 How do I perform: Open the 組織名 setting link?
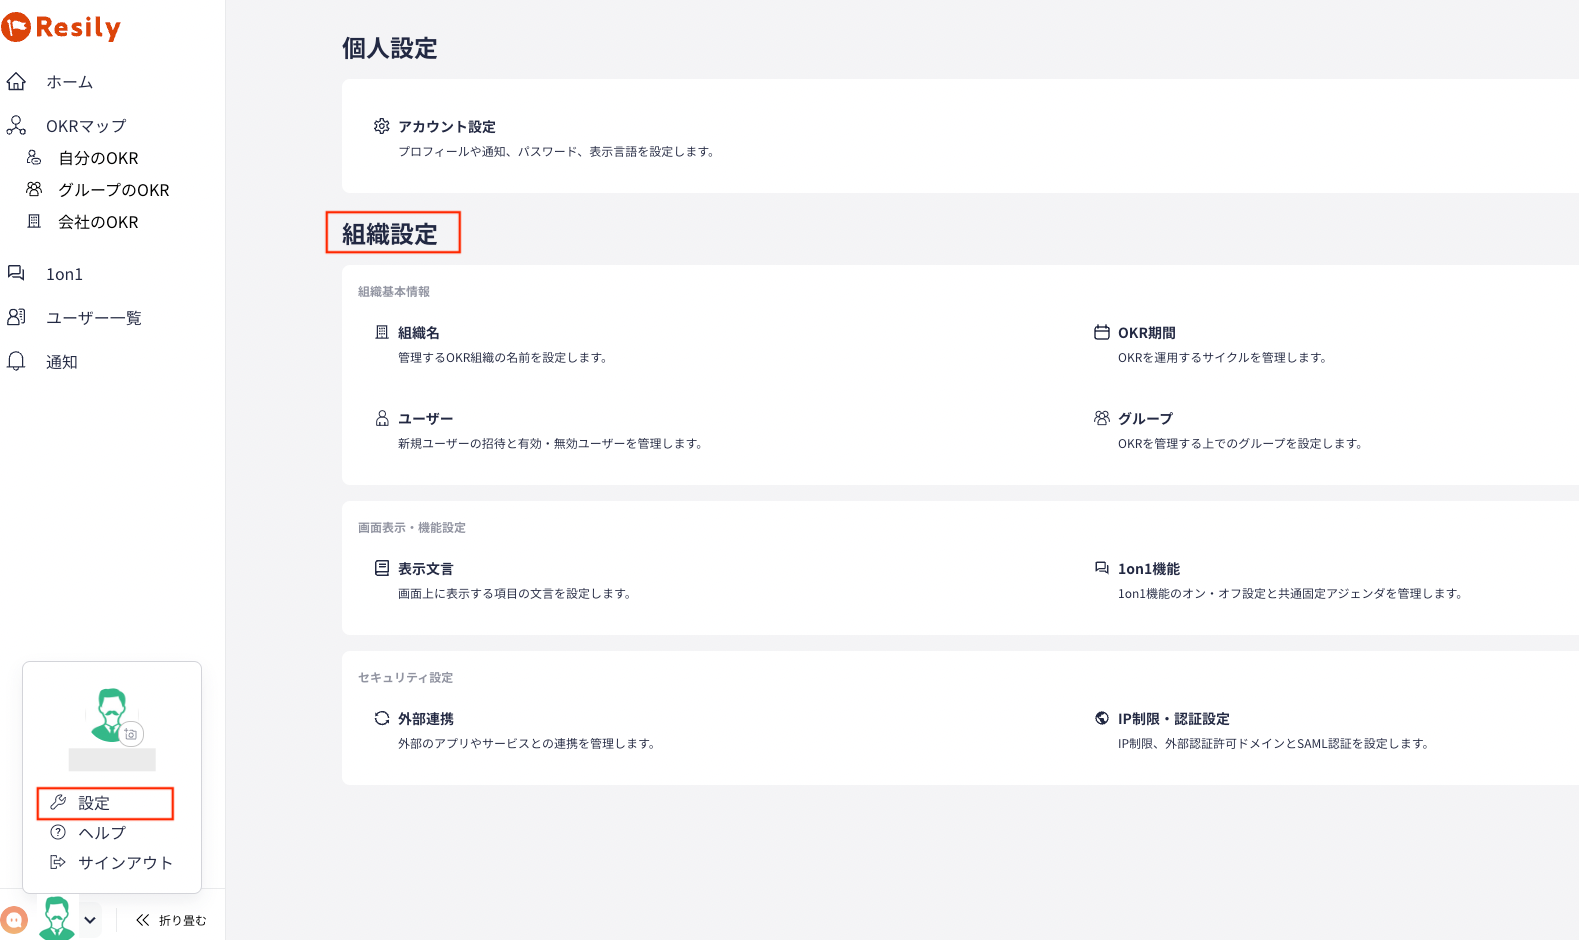click(419, 332)
